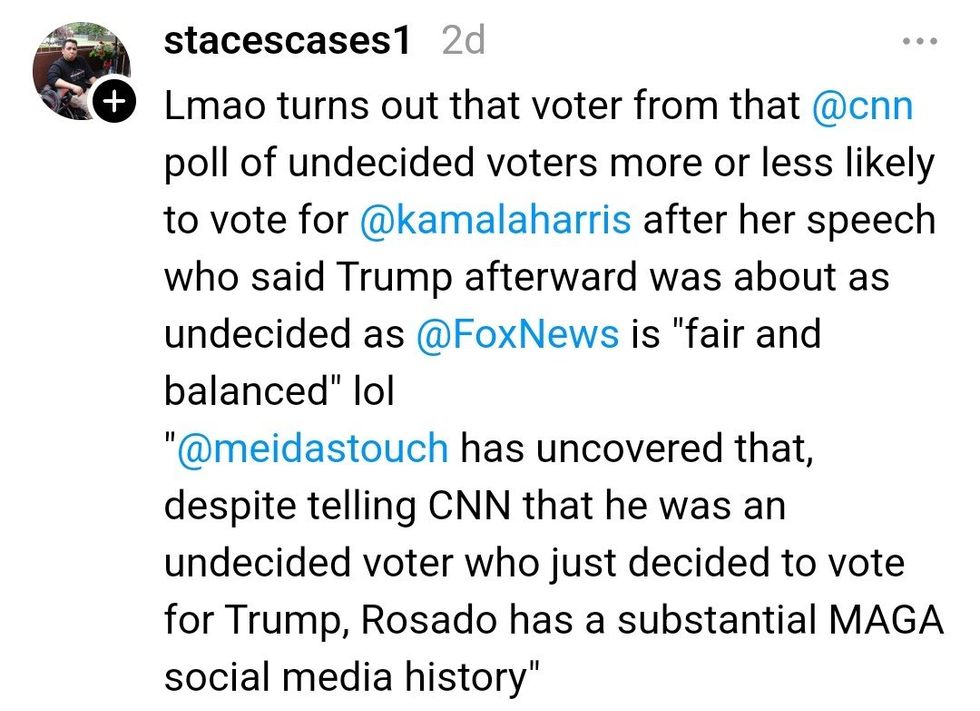
Task: Open the @FoxNews mention
Action: pos(517,333)
